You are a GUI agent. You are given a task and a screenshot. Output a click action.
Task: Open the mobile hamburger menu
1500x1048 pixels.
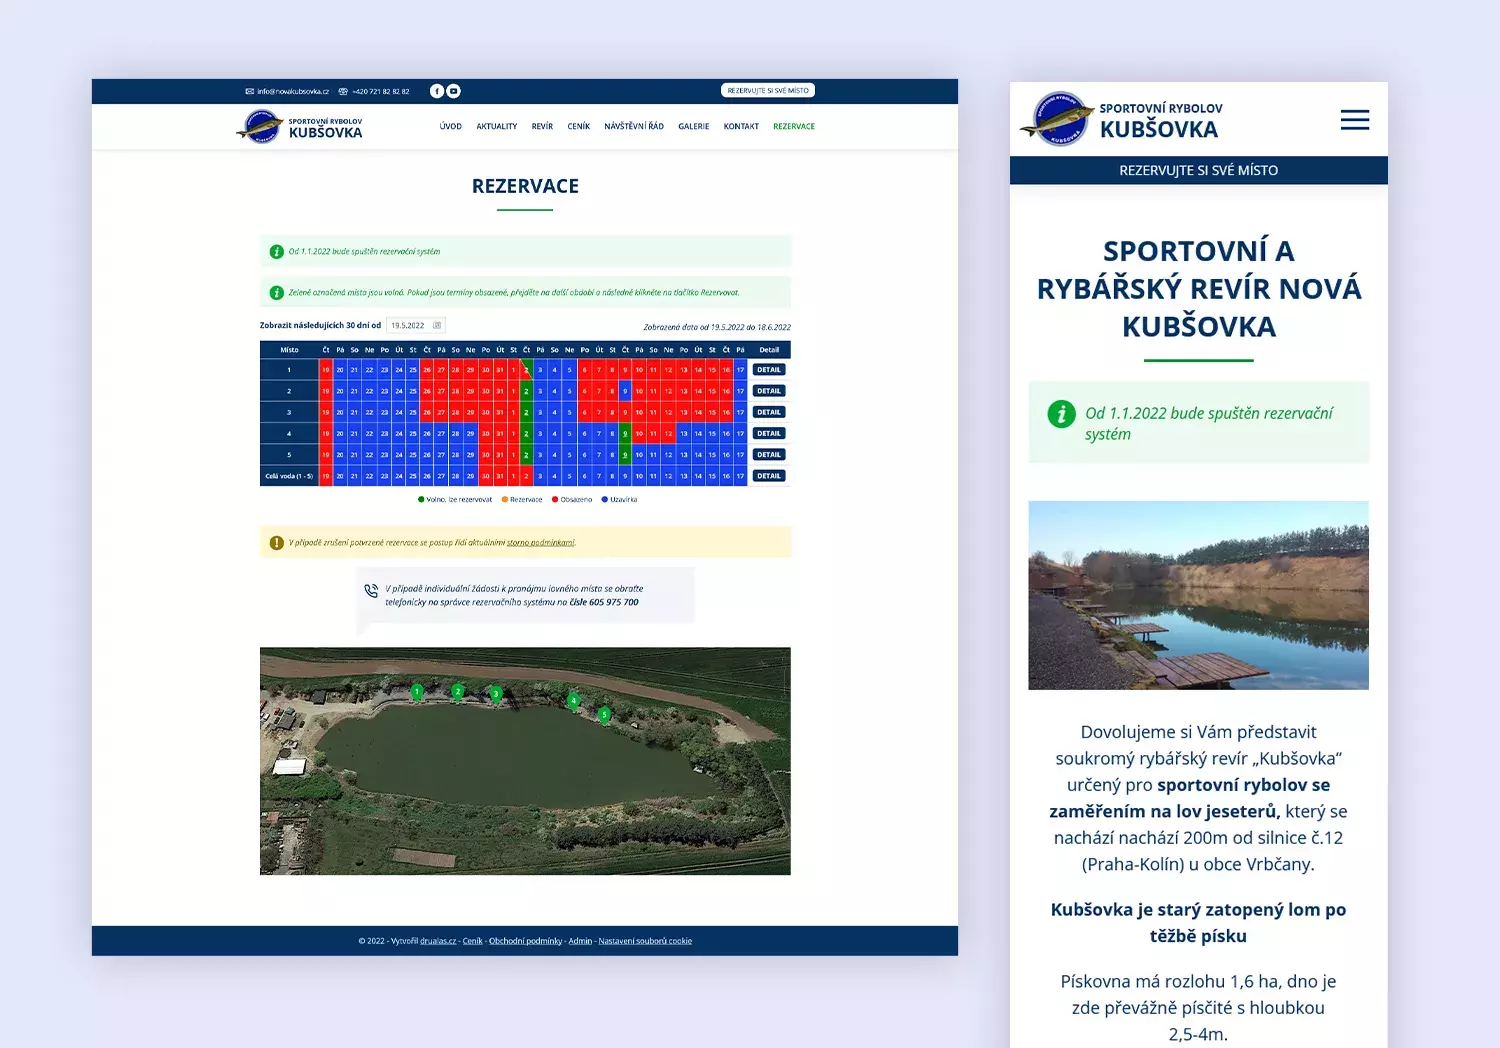coord(1354,120)
